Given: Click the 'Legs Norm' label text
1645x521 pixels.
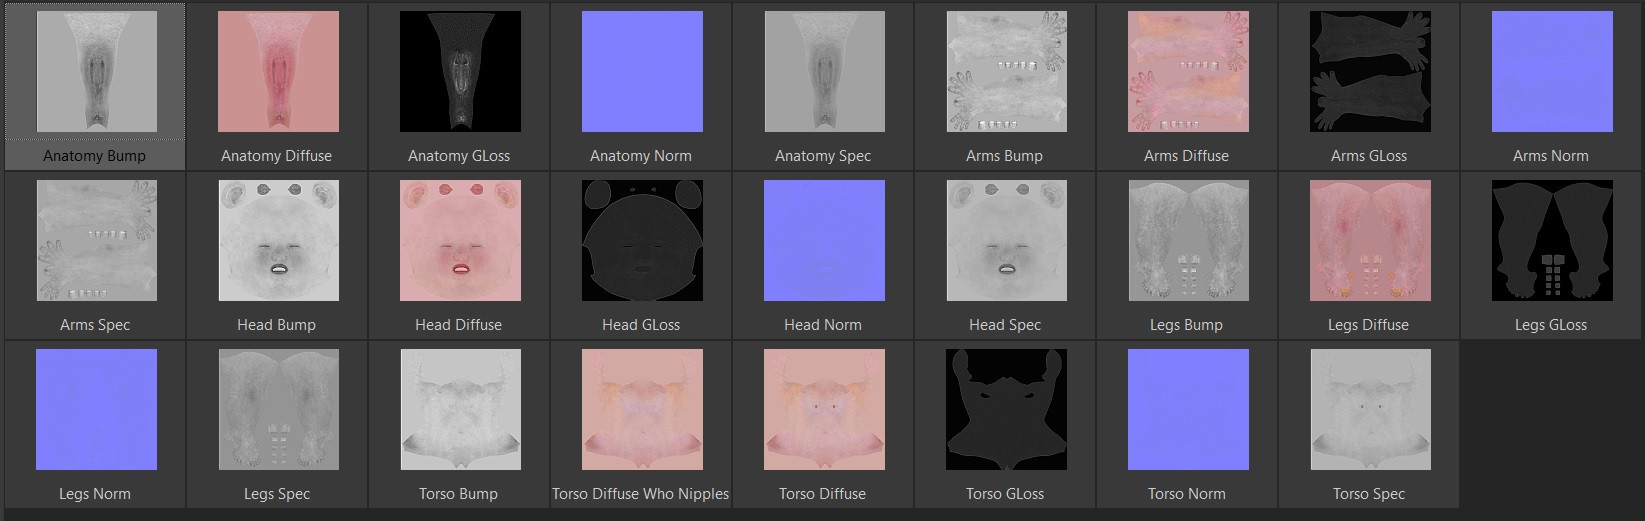Looking at the screenshot, I should click(x=95, y=494).
